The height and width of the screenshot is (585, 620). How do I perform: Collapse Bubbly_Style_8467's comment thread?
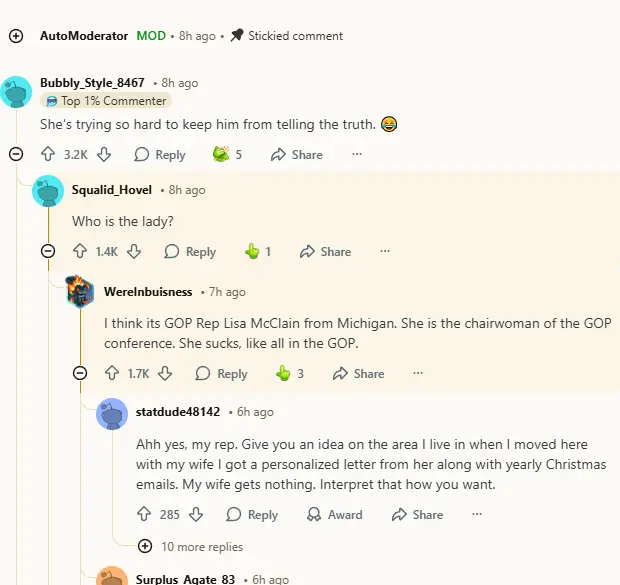click(x=16, y=155)
